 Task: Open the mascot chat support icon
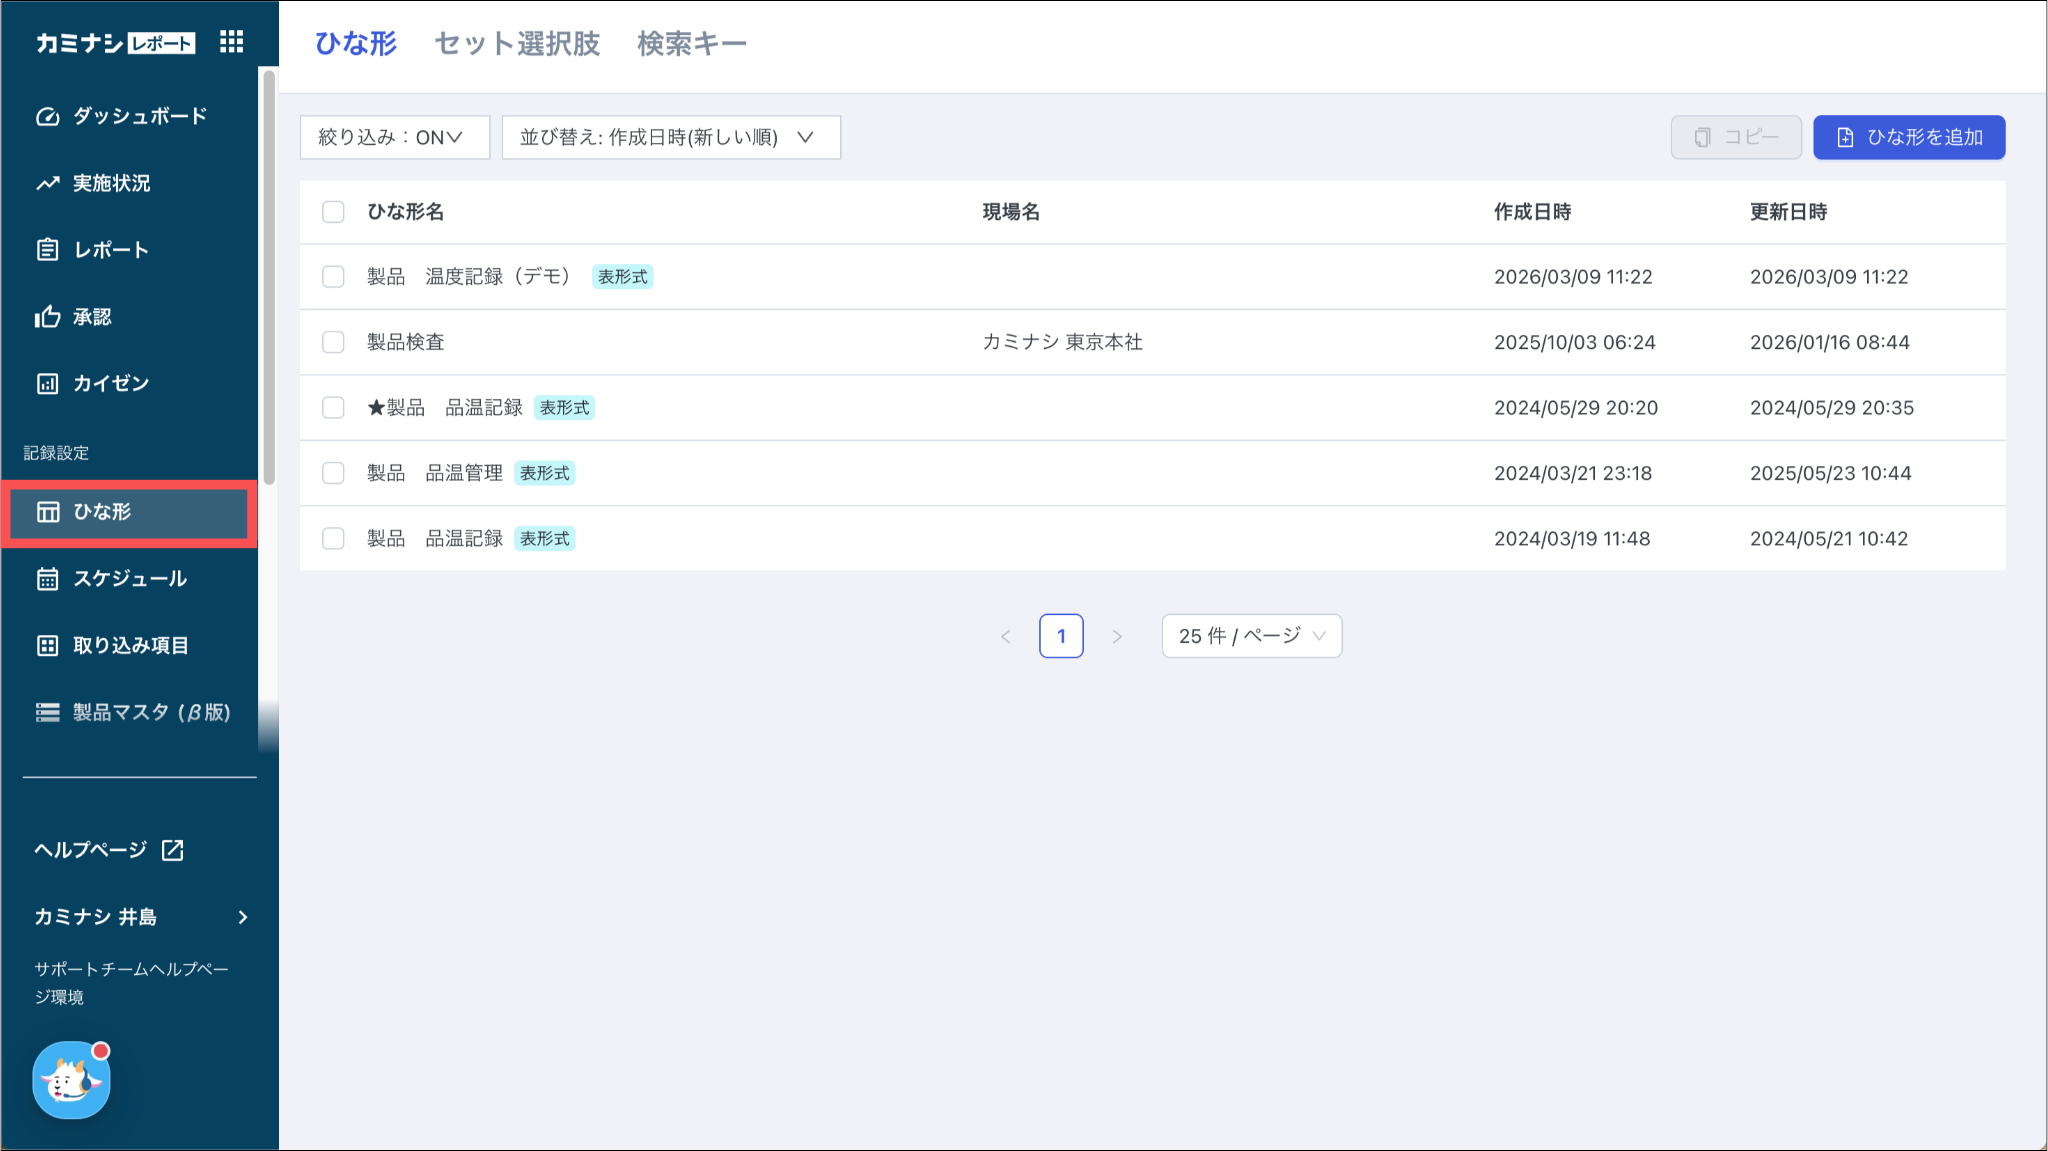71,1080
